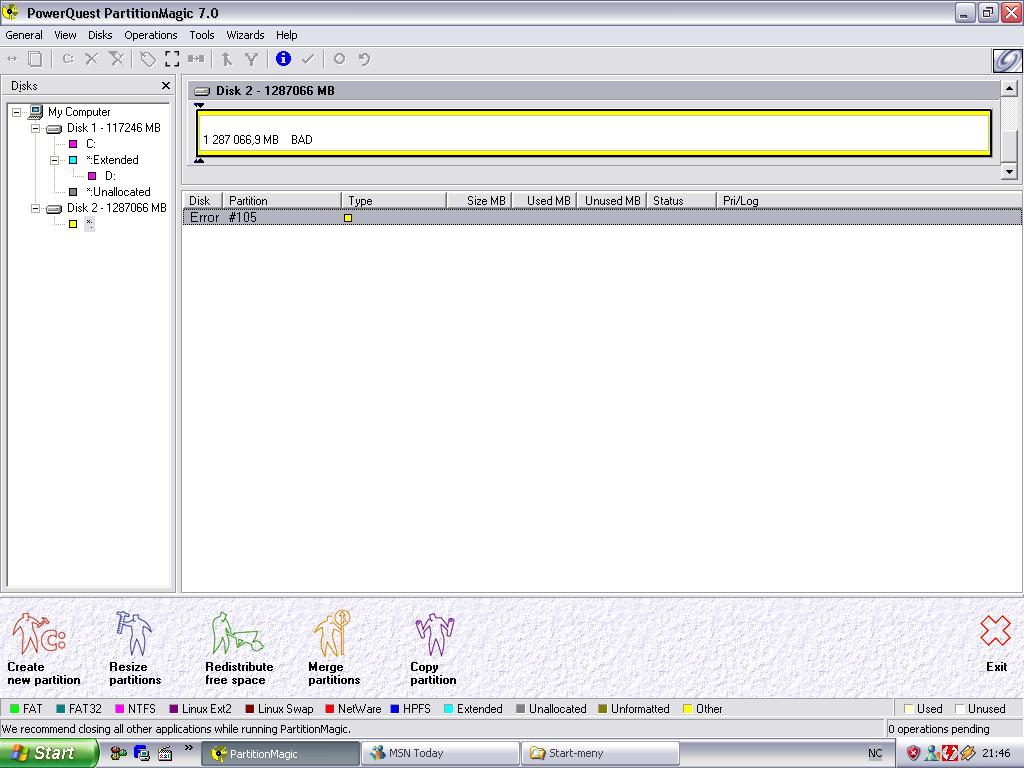Click the Apply changes circle icon
Viewport: 1024px width, 768px height.
339,59
